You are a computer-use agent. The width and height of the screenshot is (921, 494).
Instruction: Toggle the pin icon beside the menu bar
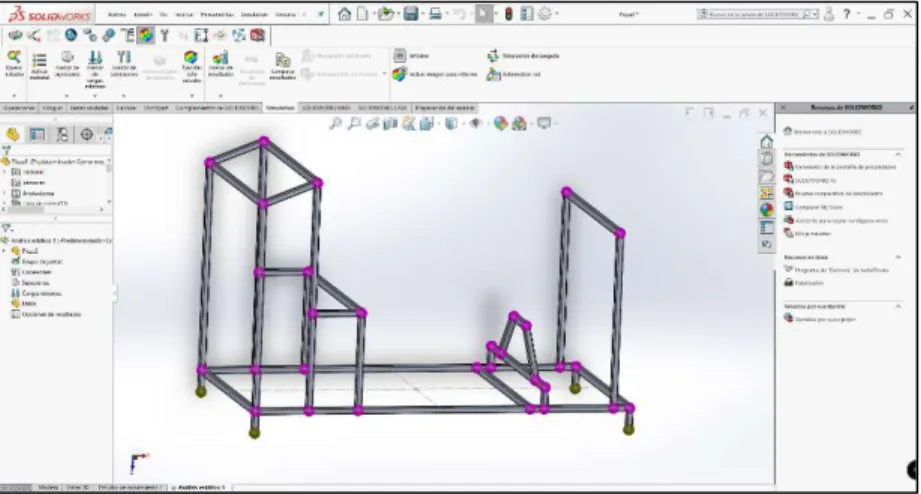click(321, 14)
